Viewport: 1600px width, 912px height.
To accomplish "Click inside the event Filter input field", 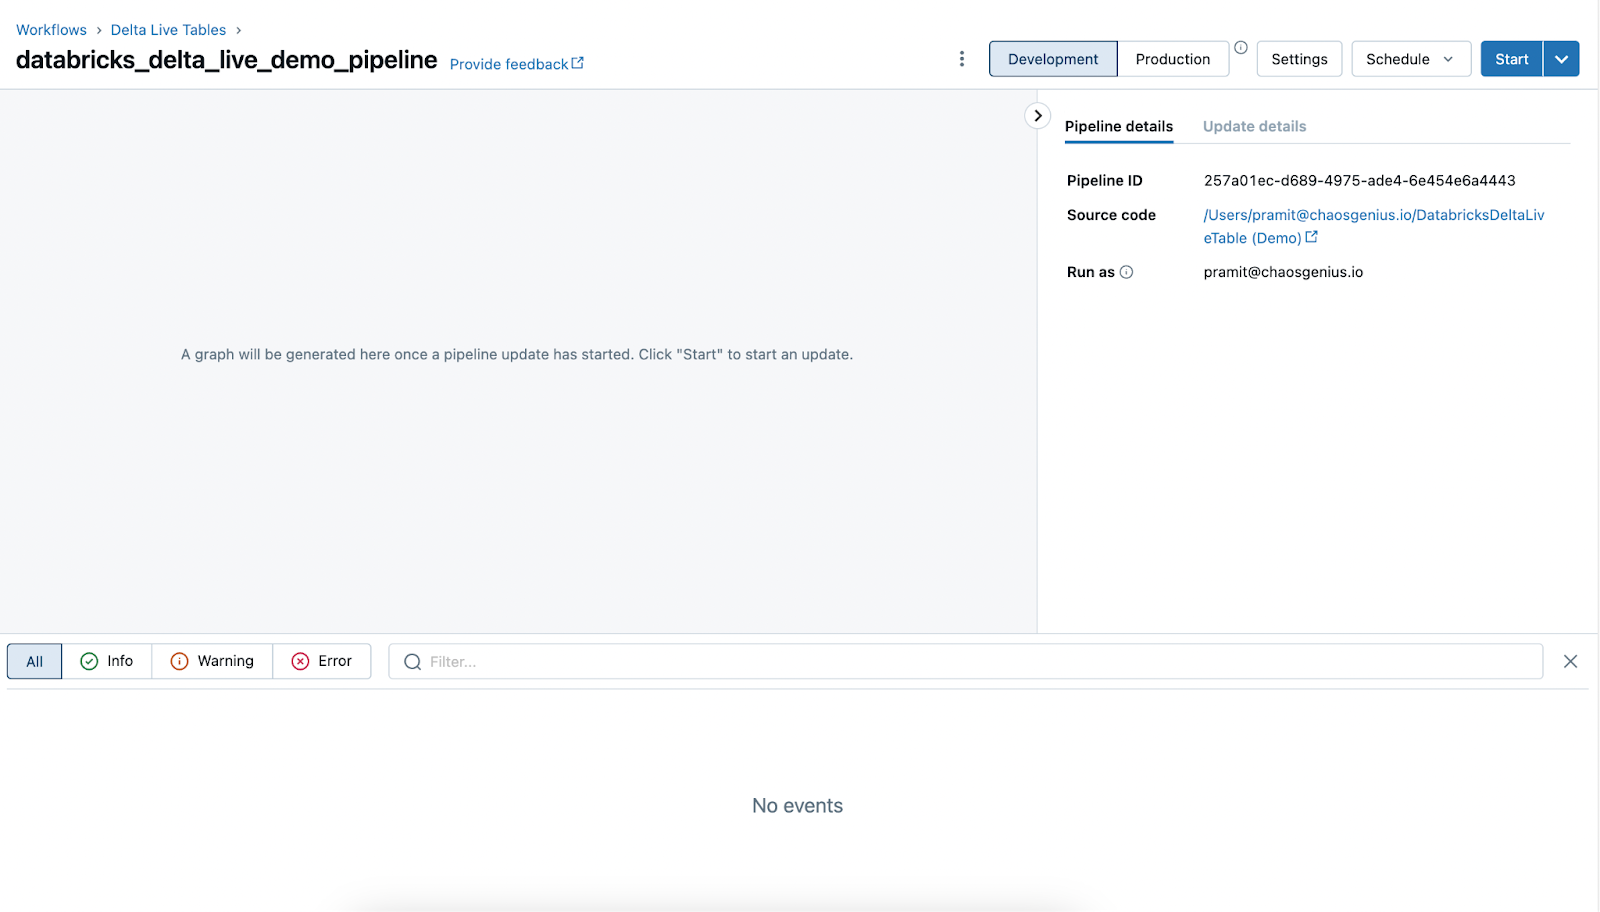I will [x=700, y=661].
